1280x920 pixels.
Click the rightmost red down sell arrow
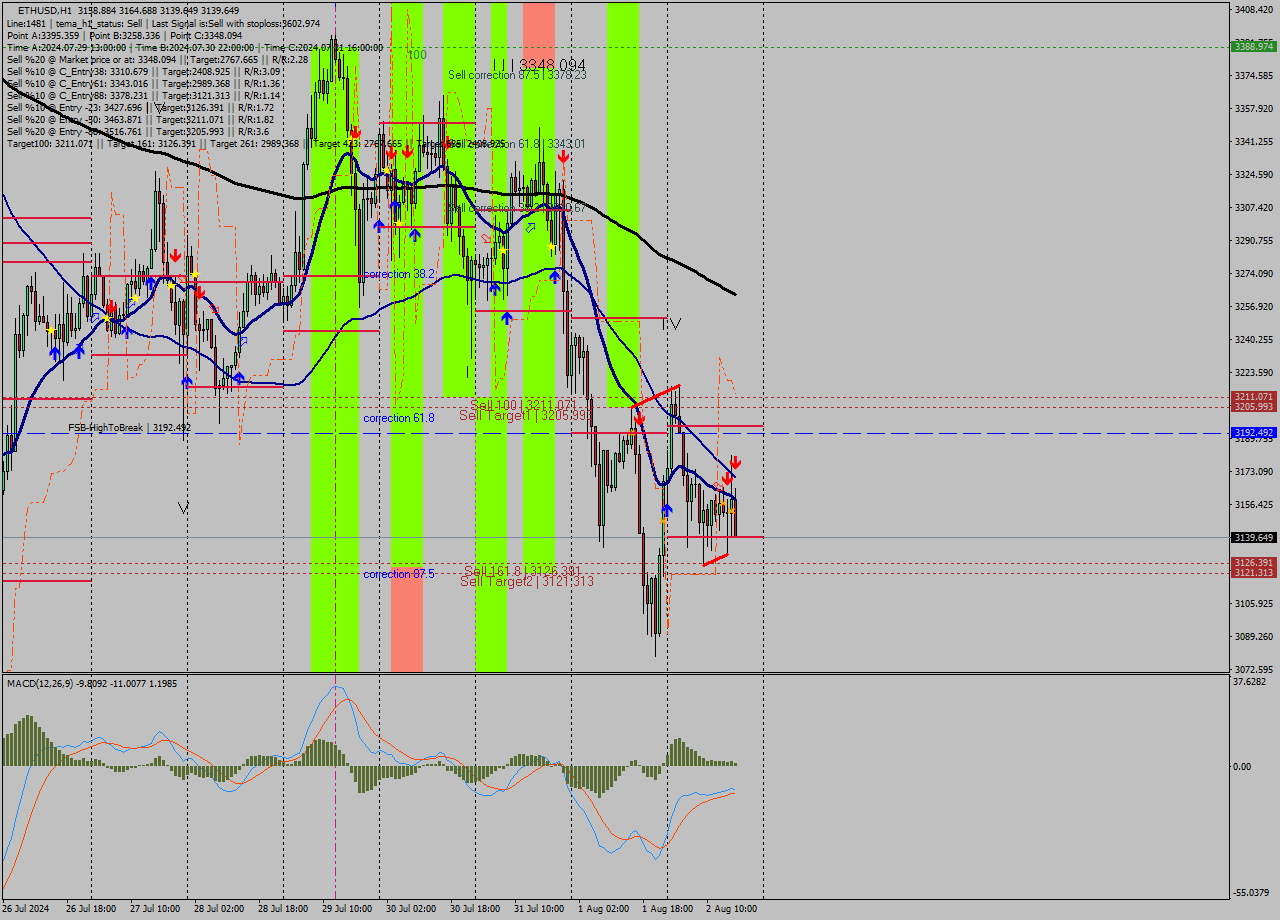(735, 462)
